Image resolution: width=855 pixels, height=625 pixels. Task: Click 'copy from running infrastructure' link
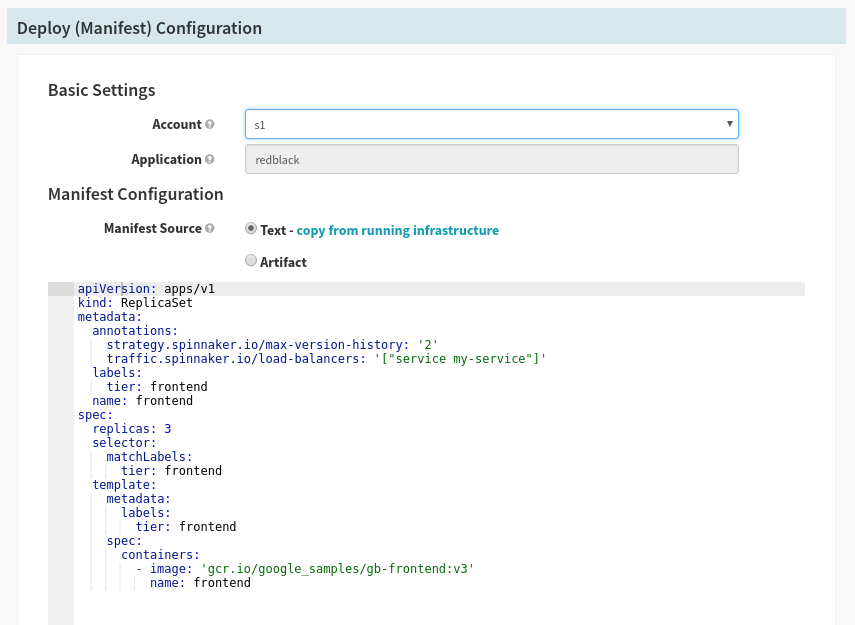[397, 230]
